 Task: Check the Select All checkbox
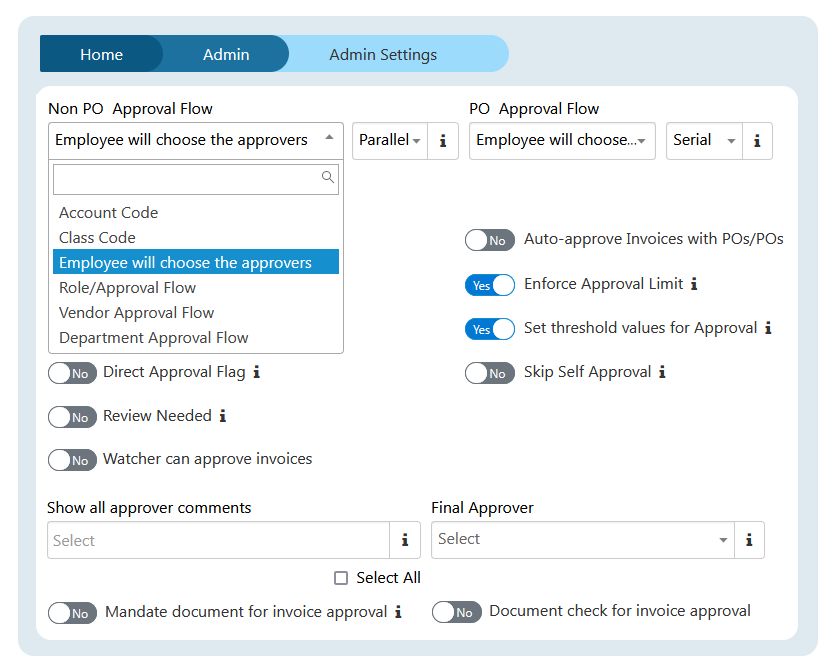341,578
